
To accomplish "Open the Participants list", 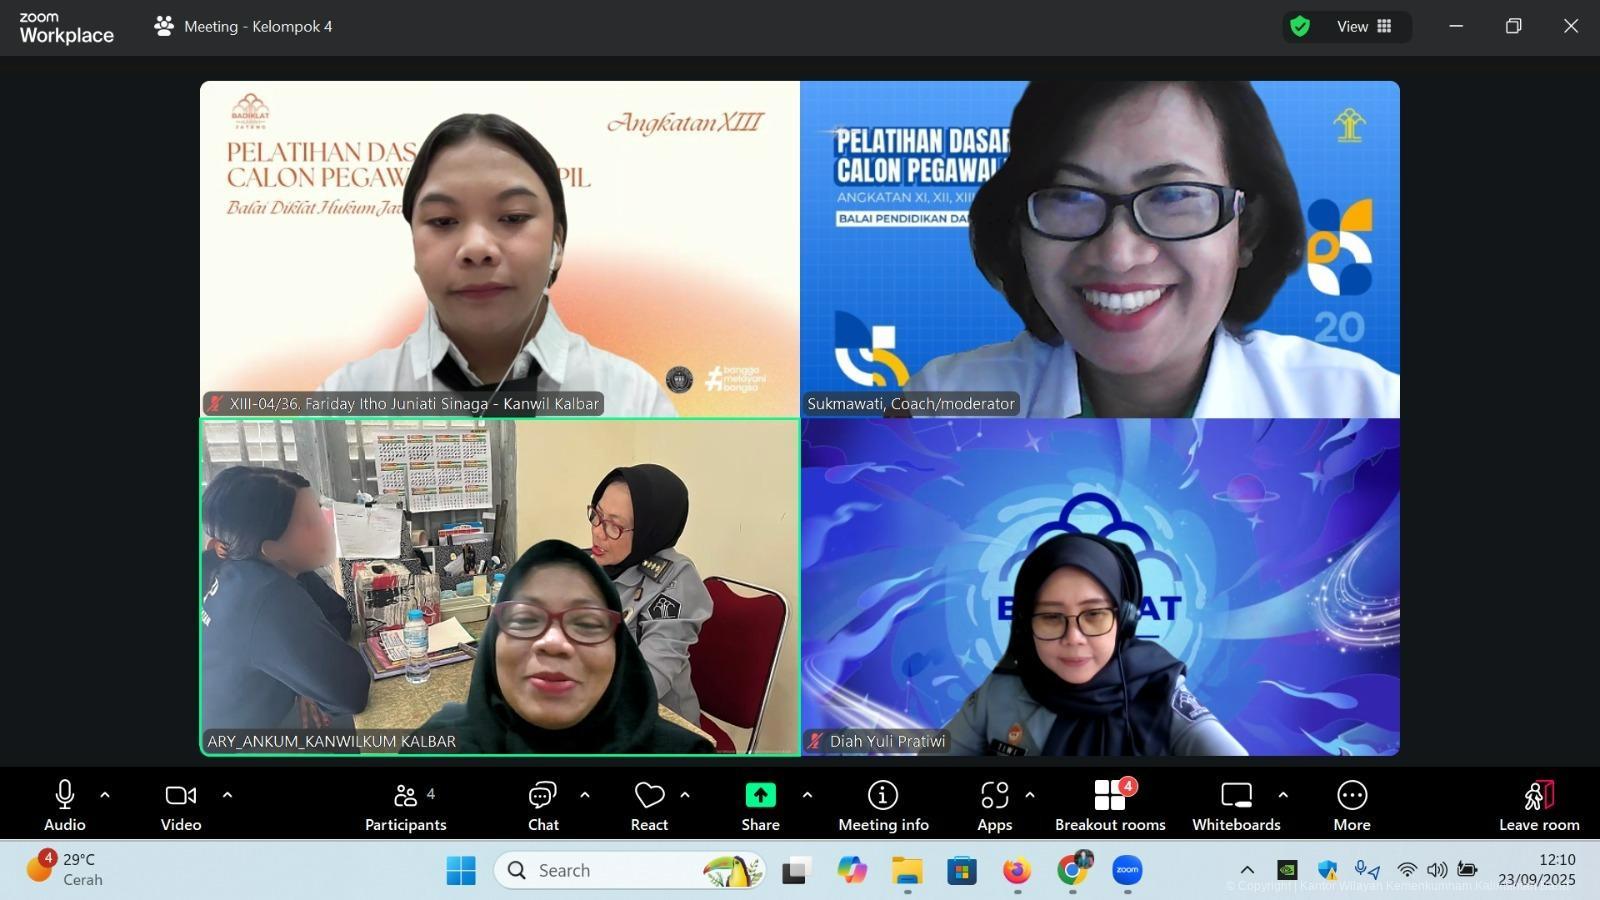I will [x=405, y=803].
